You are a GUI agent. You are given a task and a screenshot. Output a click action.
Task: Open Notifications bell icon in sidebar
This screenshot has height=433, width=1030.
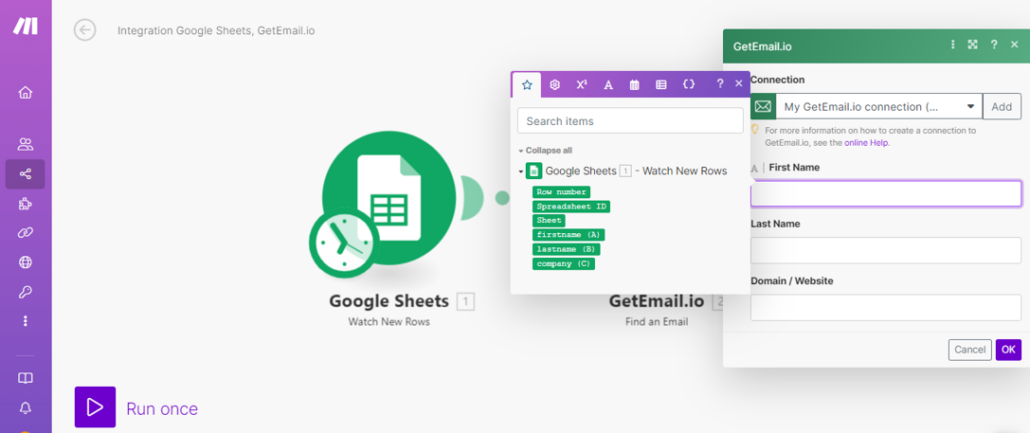tap(25, 408)
